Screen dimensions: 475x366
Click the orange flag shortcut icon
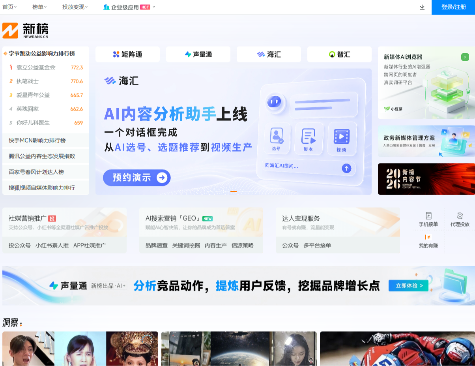coord(428,237)
